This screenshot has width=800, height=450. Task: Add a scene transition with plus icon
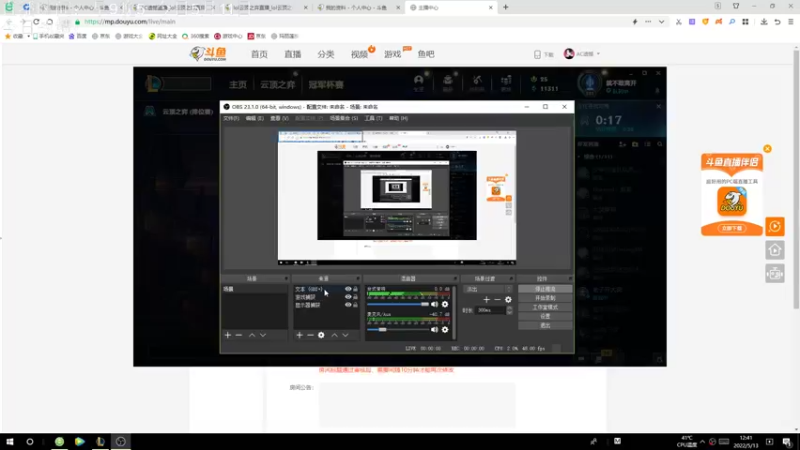pos(486,299)
